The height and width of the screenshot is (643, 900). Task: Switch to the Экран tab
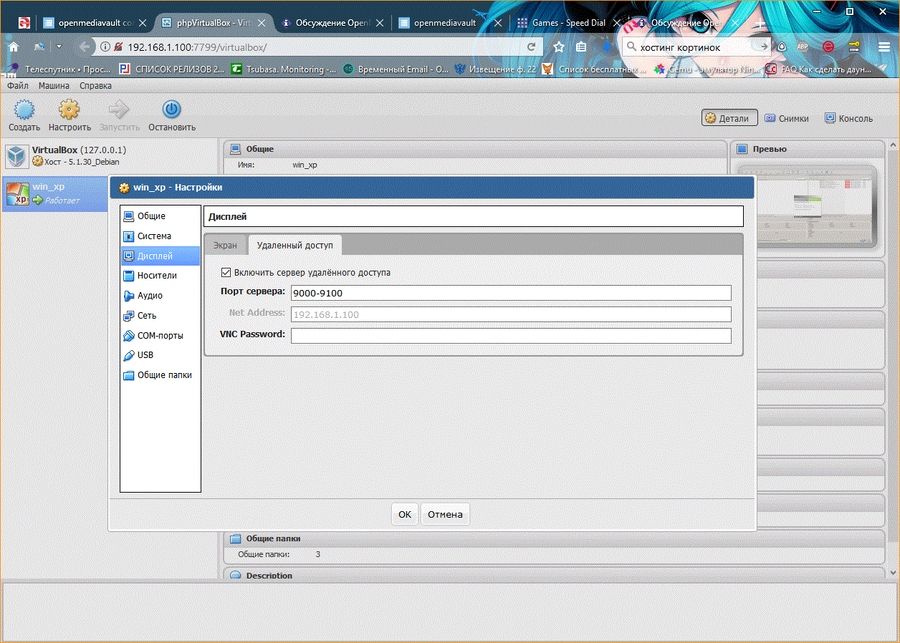(x=224, y=245)
